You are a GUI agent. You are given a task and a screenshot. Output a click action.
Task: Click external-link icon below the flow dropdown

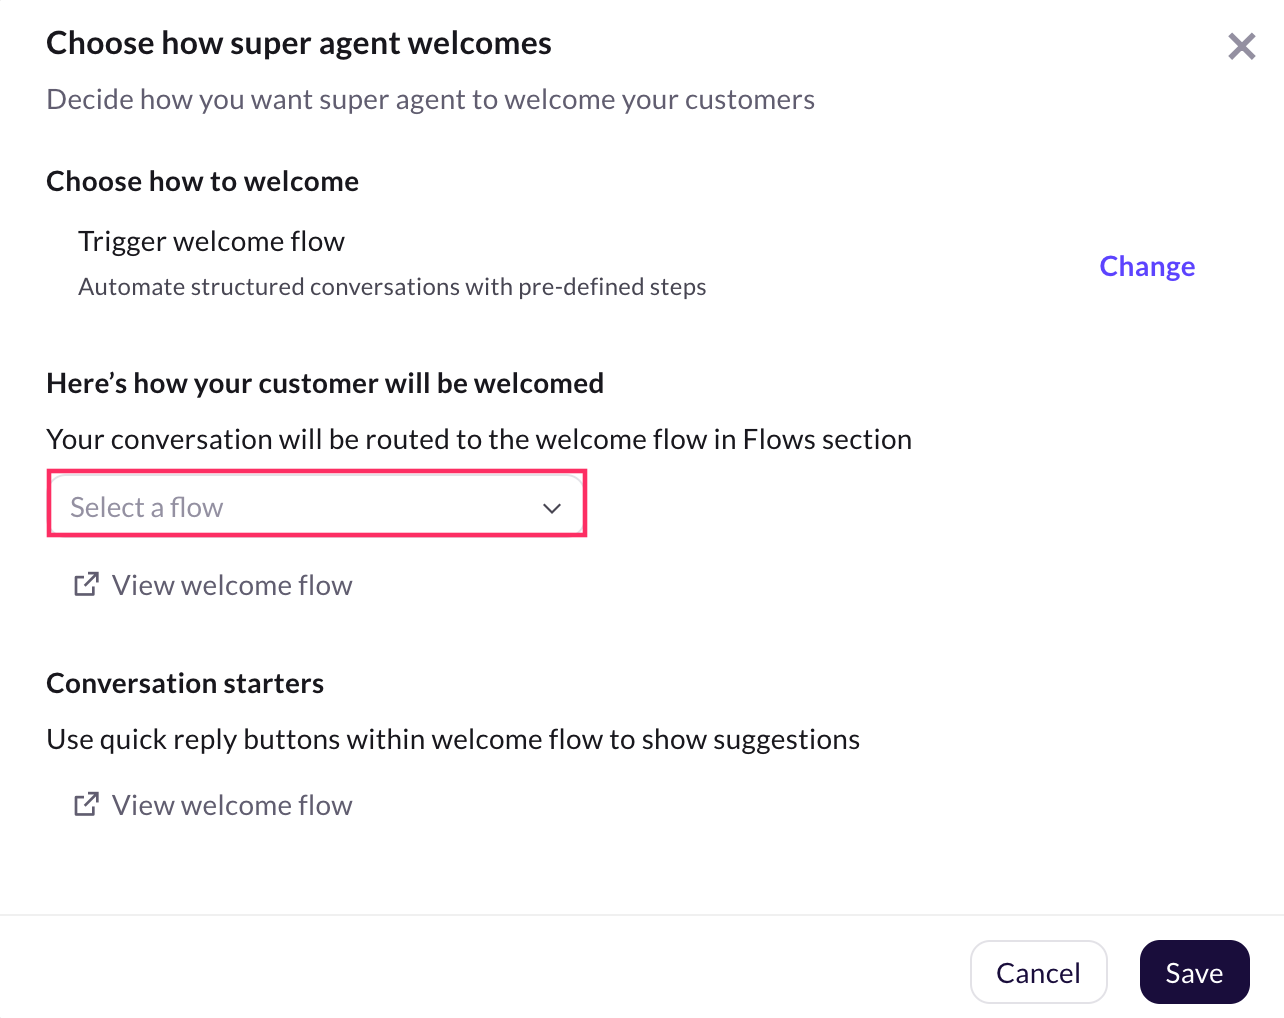(x=87, y=584)
